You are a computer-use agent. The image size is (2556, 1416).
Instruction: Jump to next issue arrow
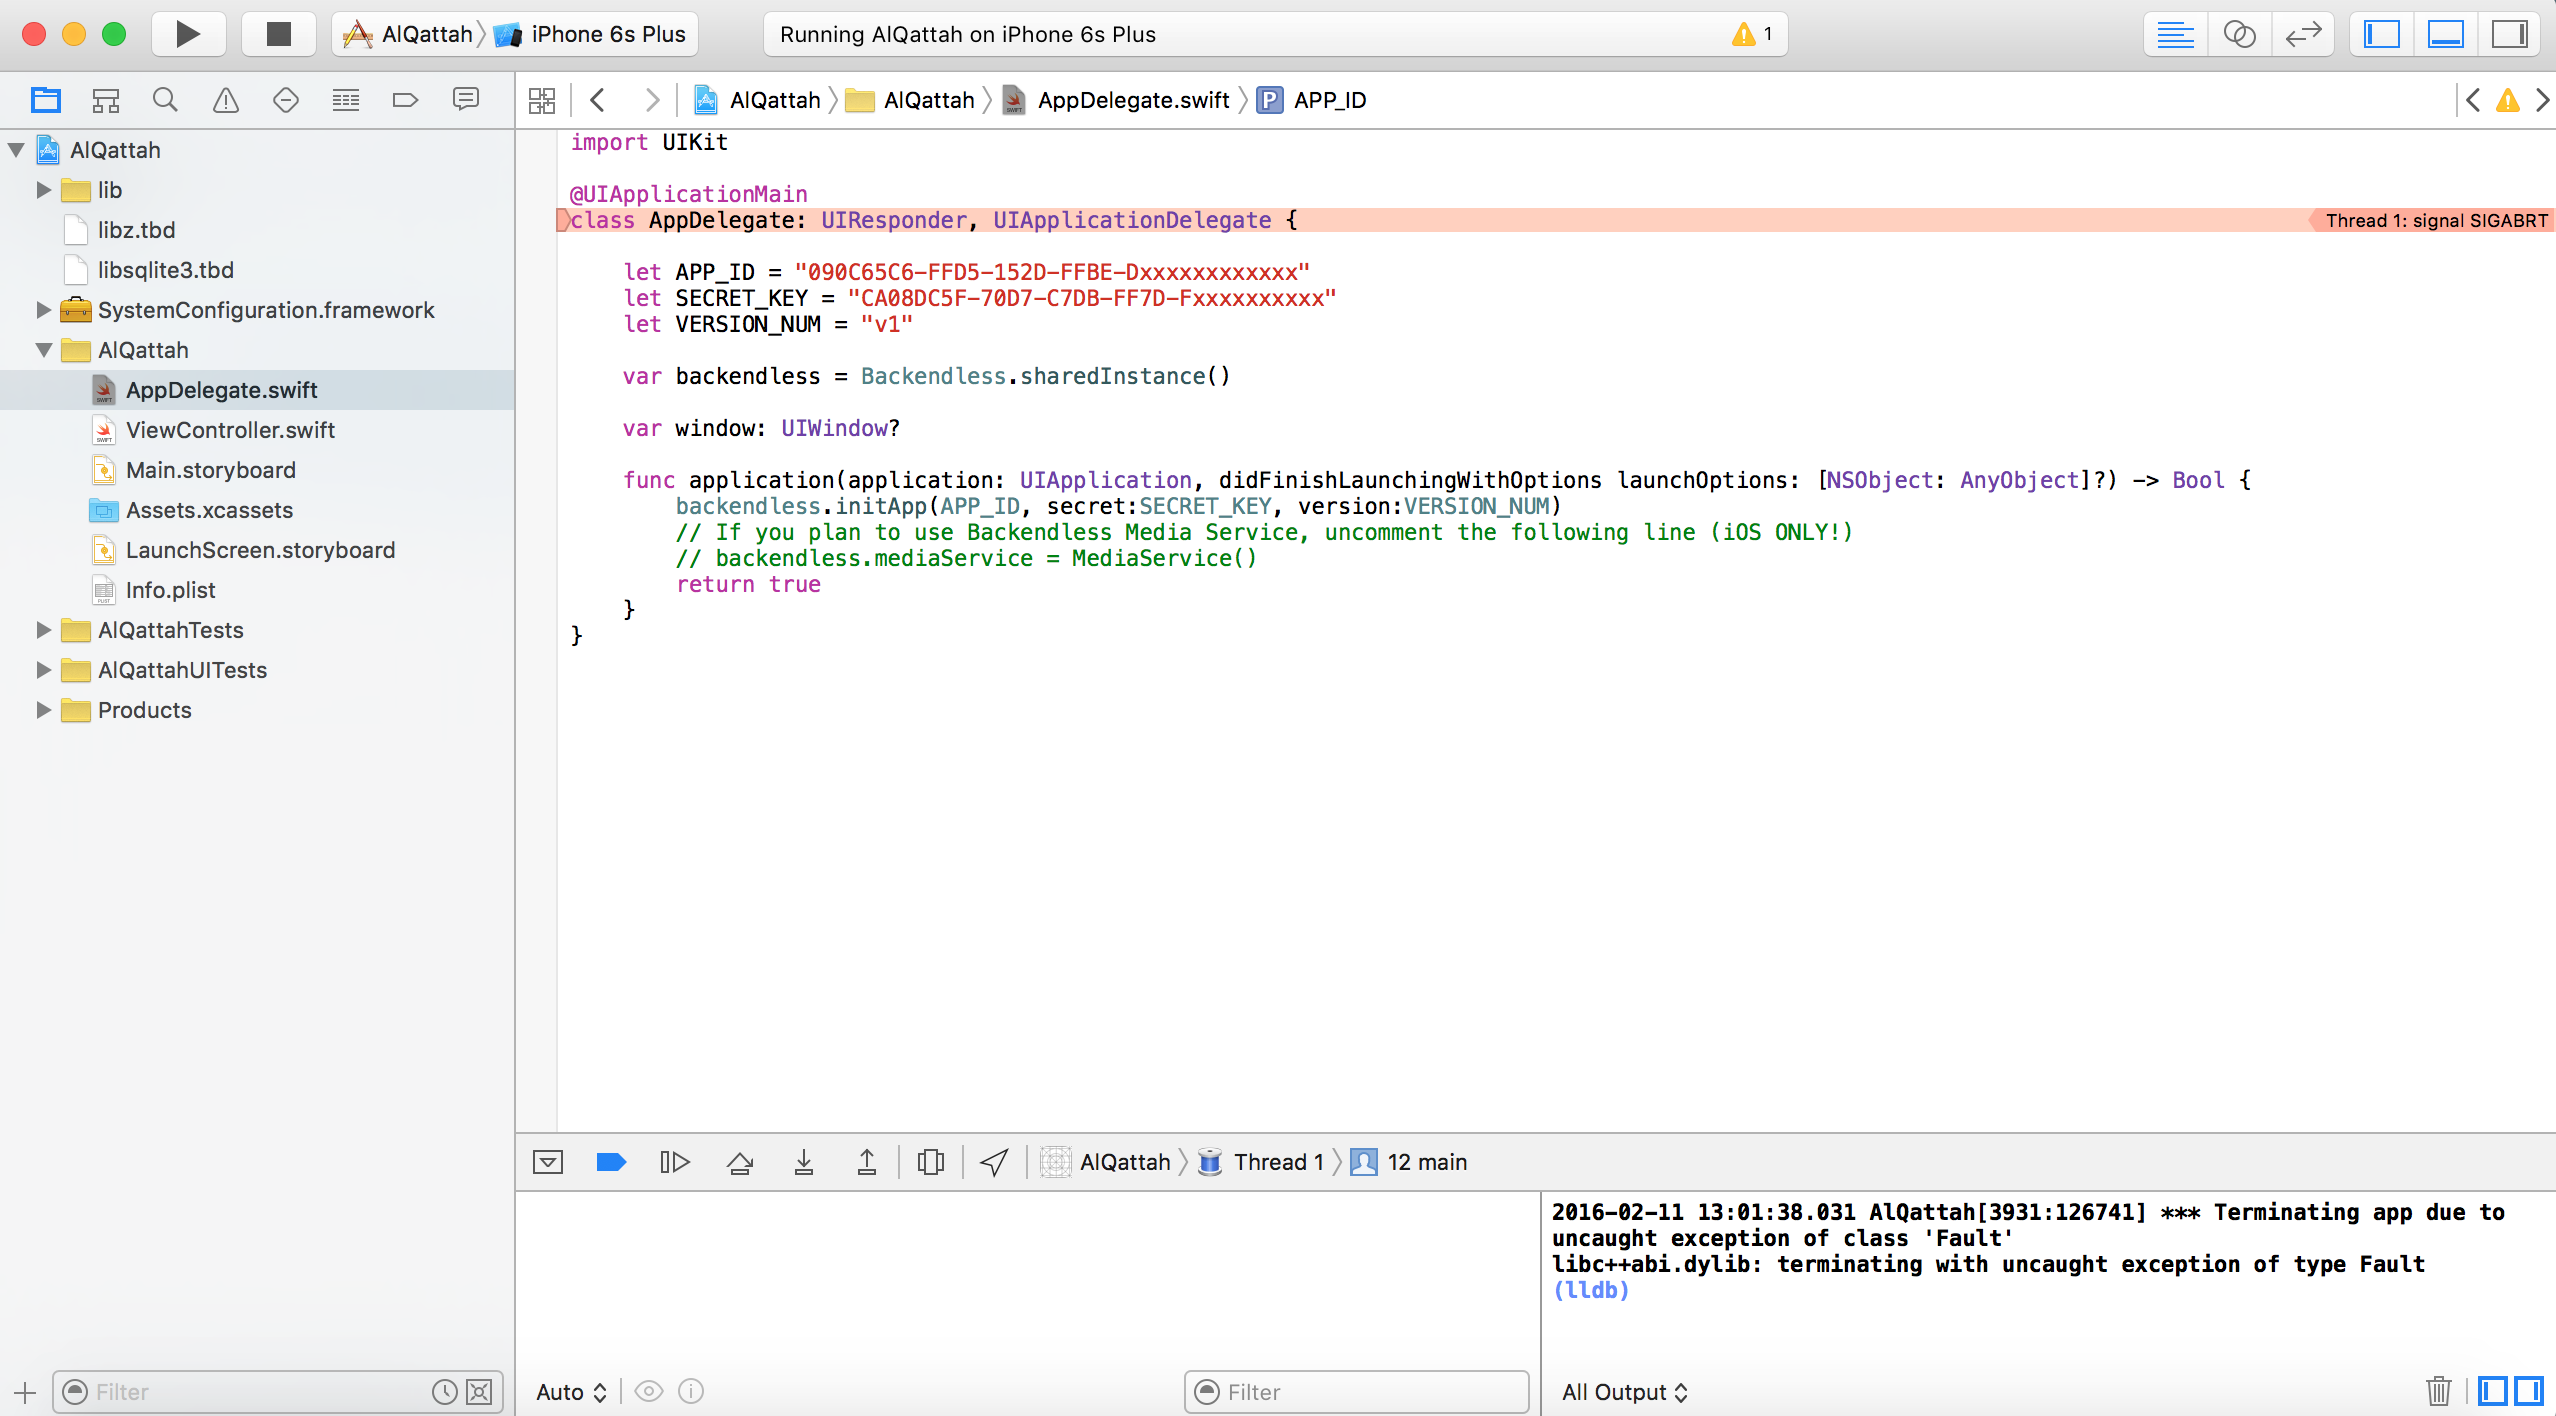coord(2542,100)
